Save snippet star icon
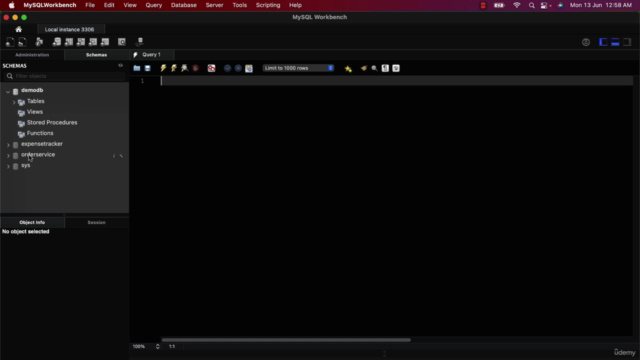Image resolution: width=640 pixels, height=360 pixels. click(x=348, y=69)
